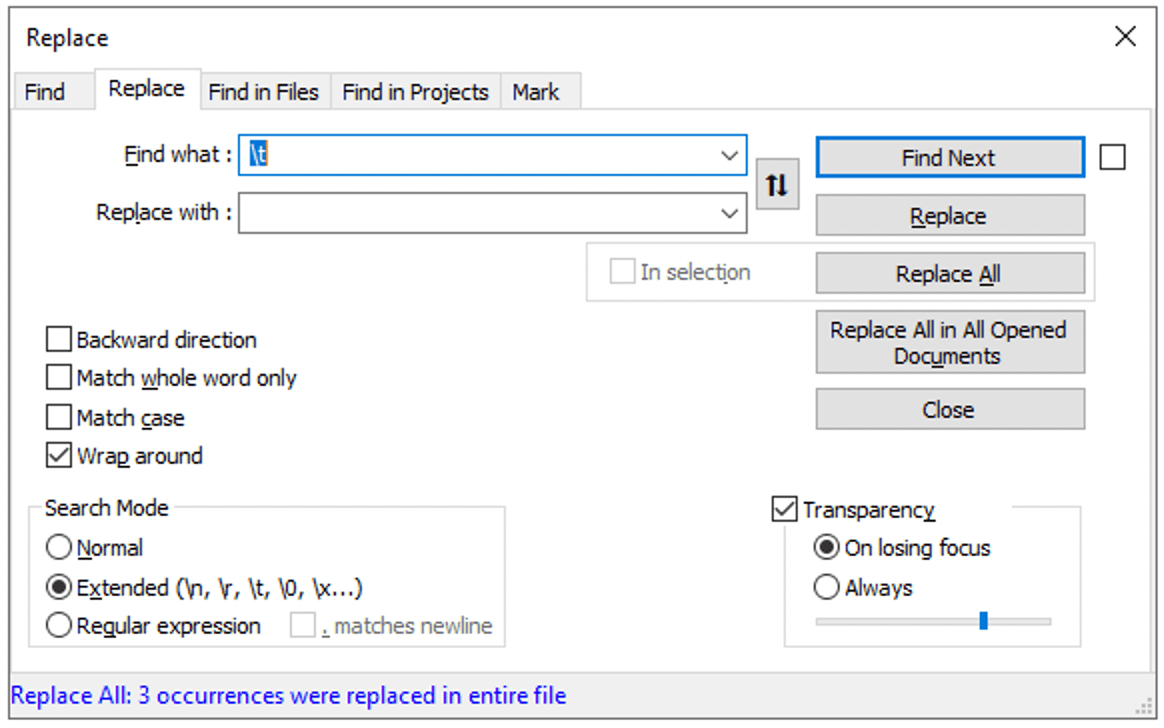
Task: Adjust the transparency level slider
Action: coord(983,621)
